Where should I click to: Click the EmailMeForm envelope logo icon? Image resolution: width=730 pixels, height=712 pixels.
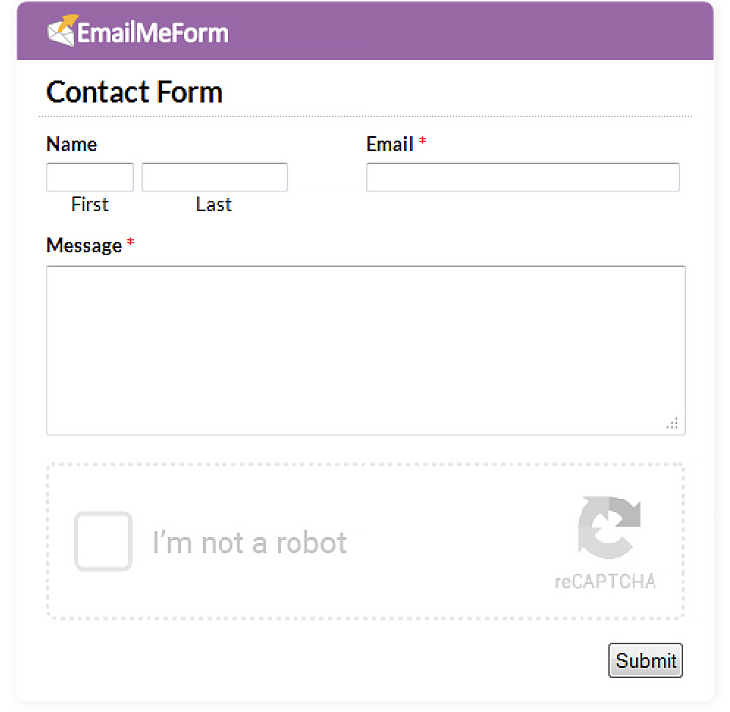coord(62,30)
